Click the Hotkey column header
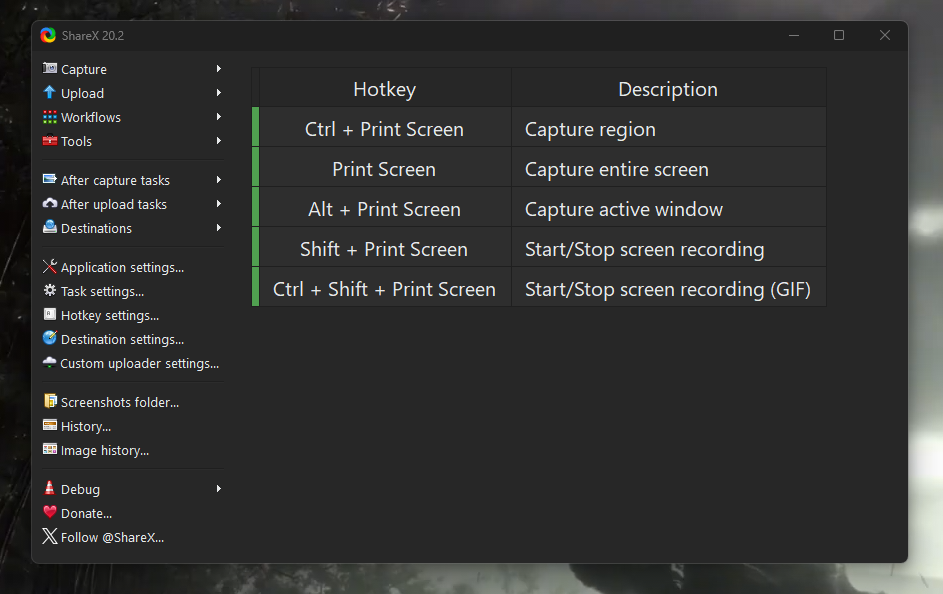The width and height of the screenshot is (943, 594). click(385, 89)
